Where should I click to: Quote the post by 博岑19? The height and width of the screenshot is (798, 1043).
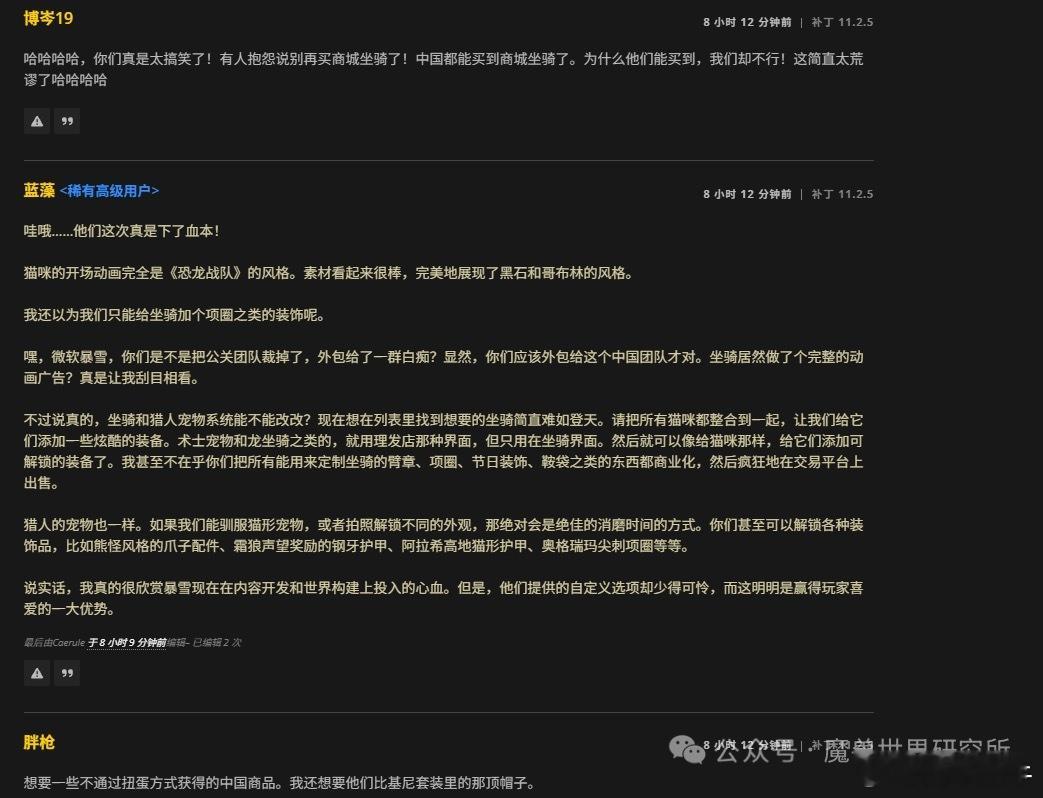tap(67, 121)
